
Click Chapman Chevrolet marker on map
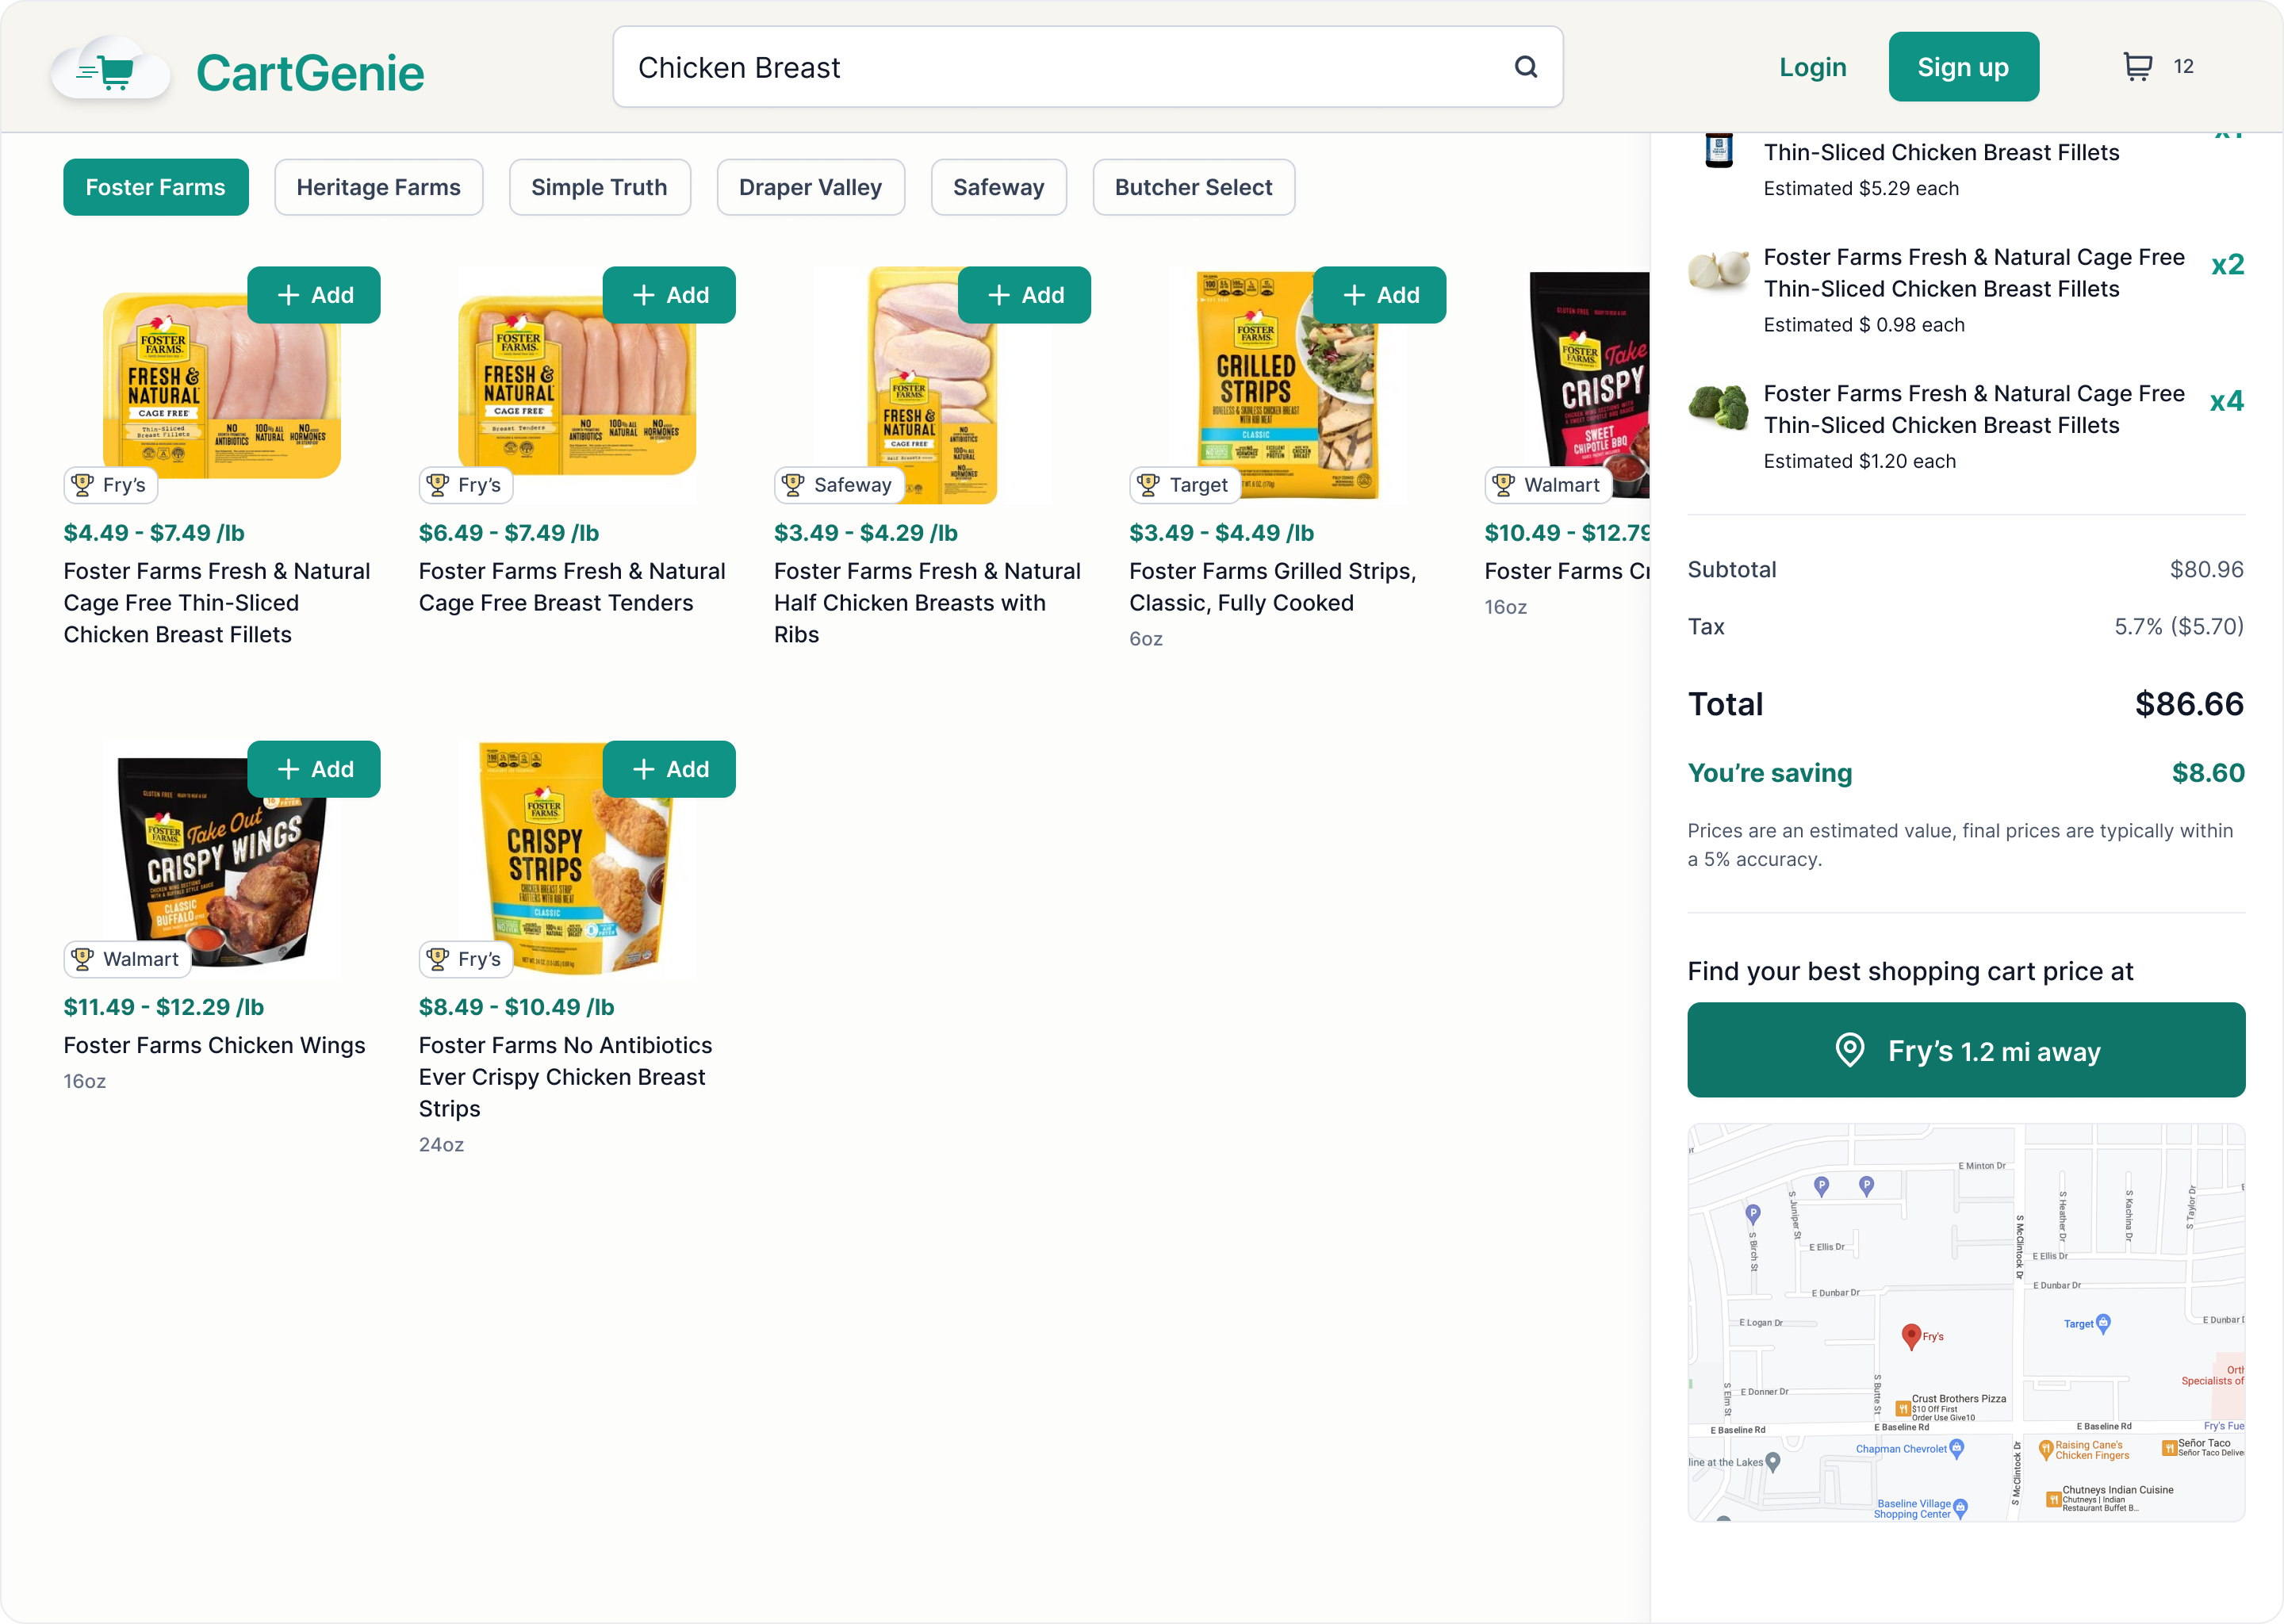point(1957,1448)
